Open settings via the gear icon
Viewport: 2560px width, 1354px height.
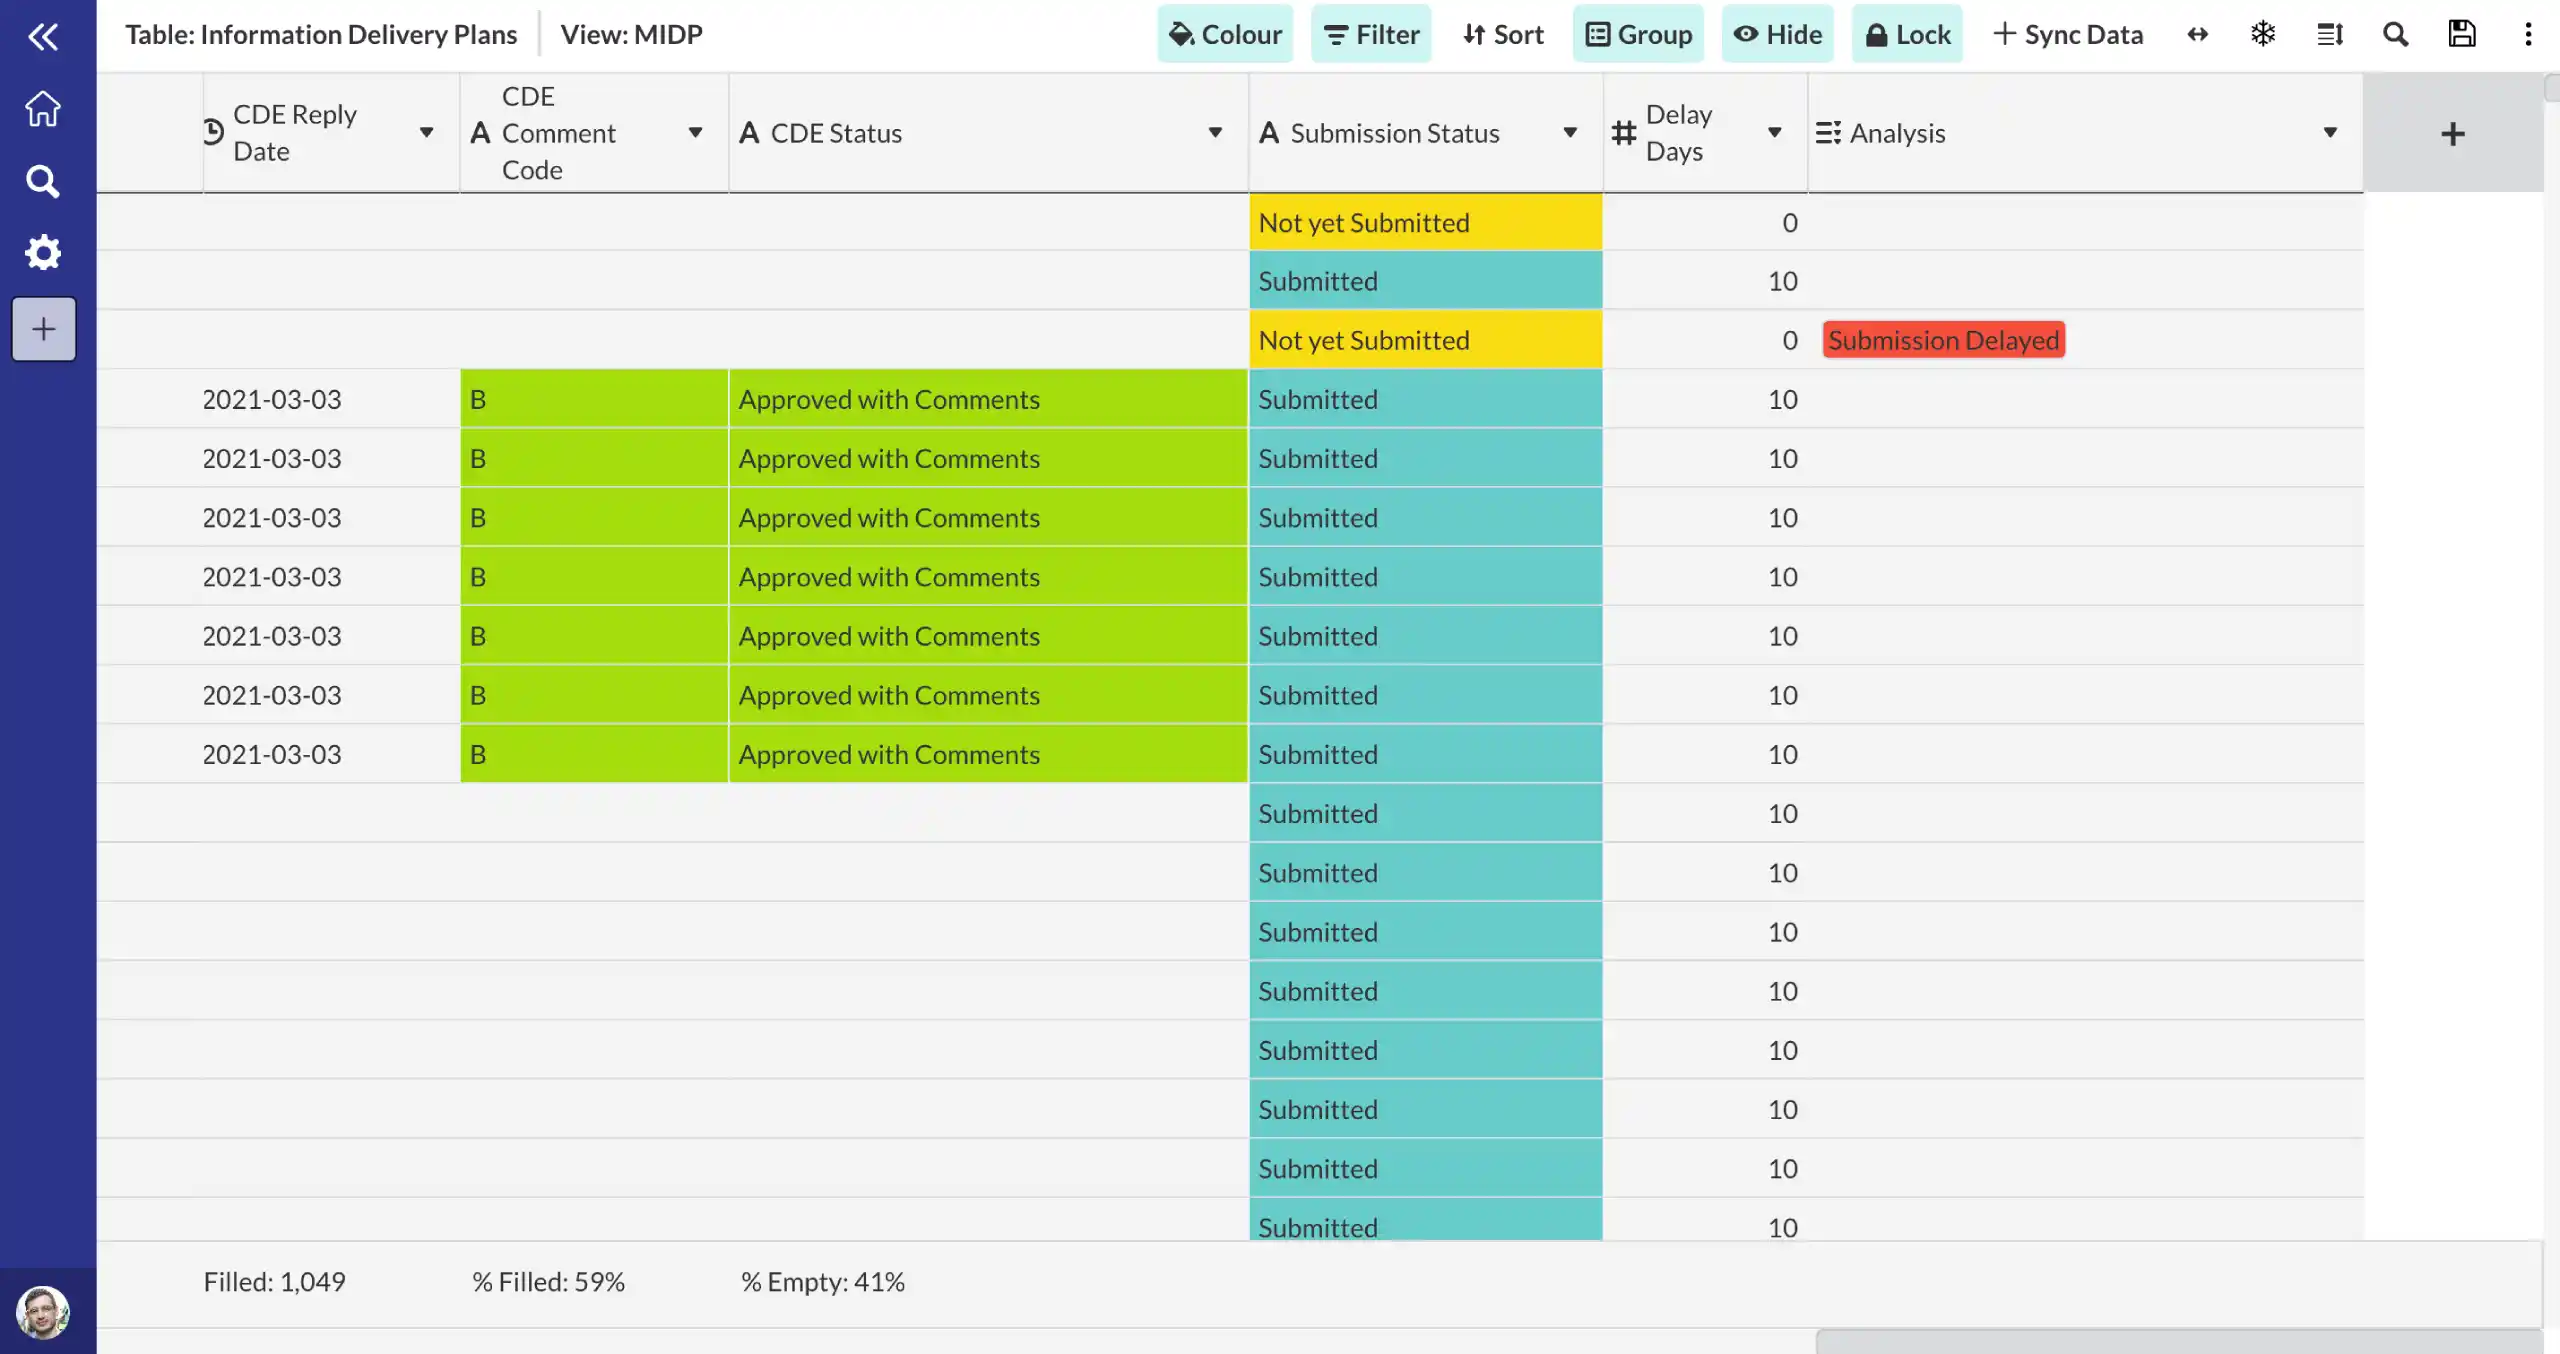42,252
